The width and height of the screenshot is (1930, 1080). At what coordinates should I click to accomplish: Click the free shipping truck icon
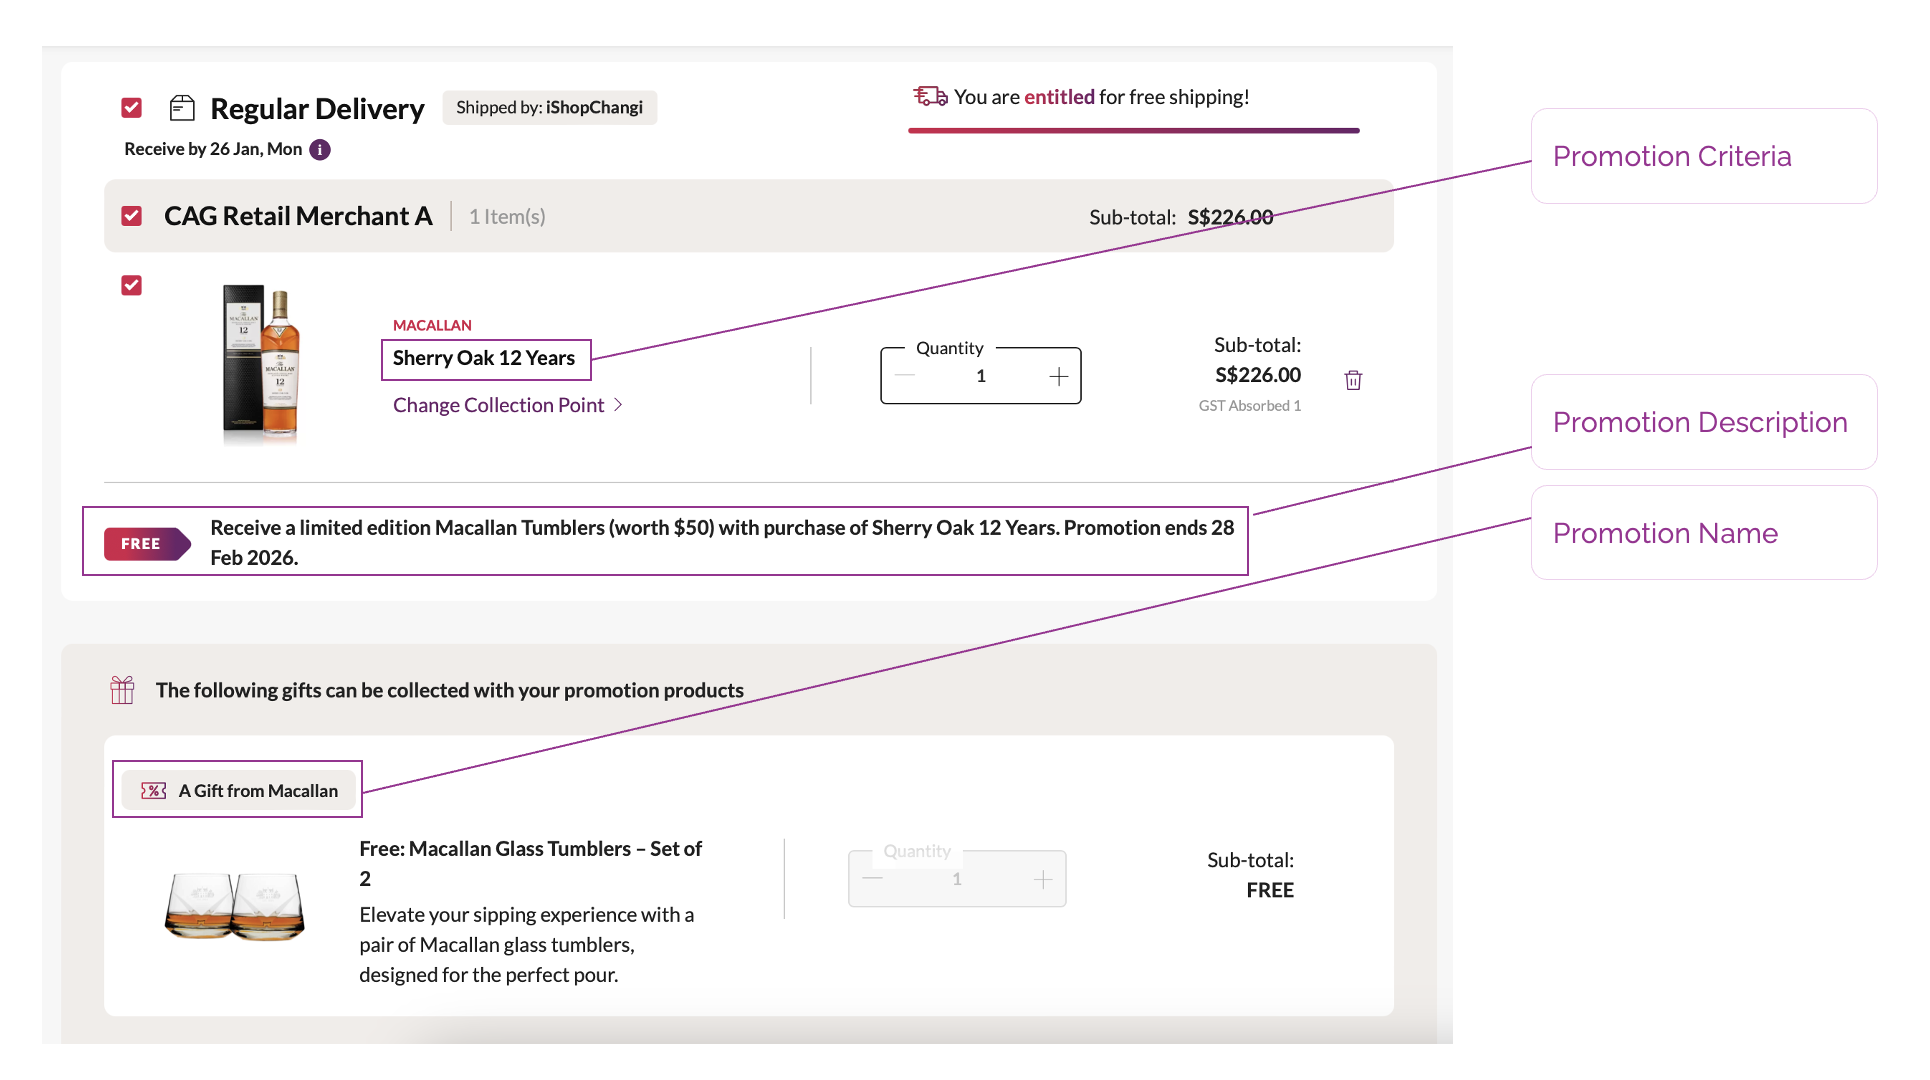tap(930, 96)
